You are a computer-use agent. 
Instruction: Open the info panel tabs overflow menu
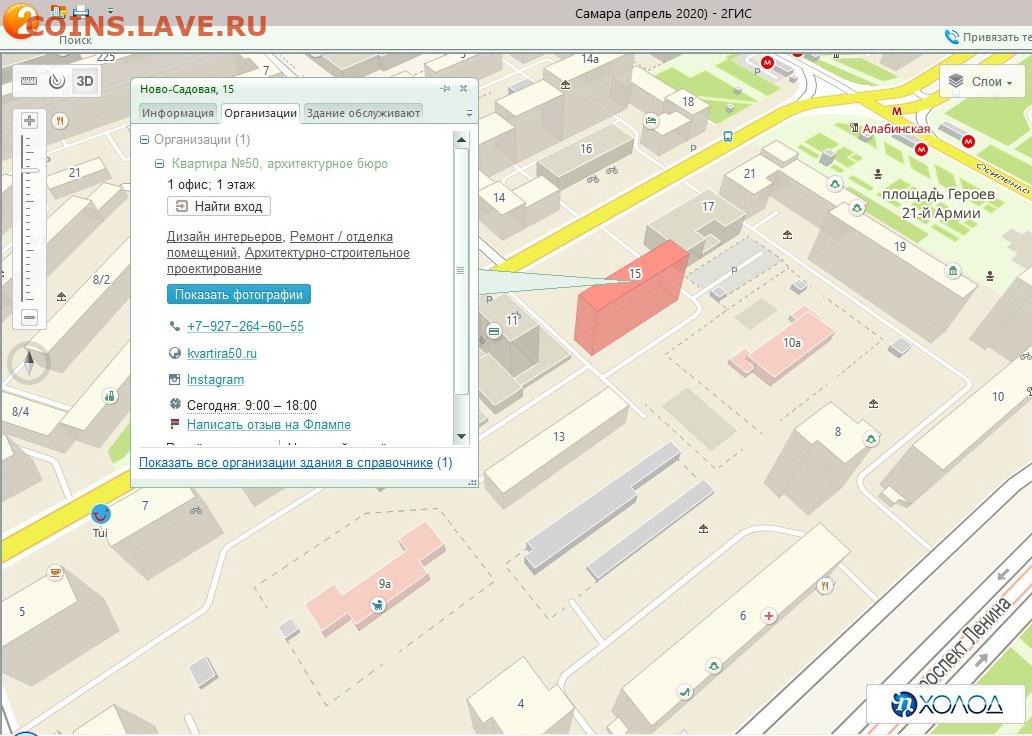[469, 113]
